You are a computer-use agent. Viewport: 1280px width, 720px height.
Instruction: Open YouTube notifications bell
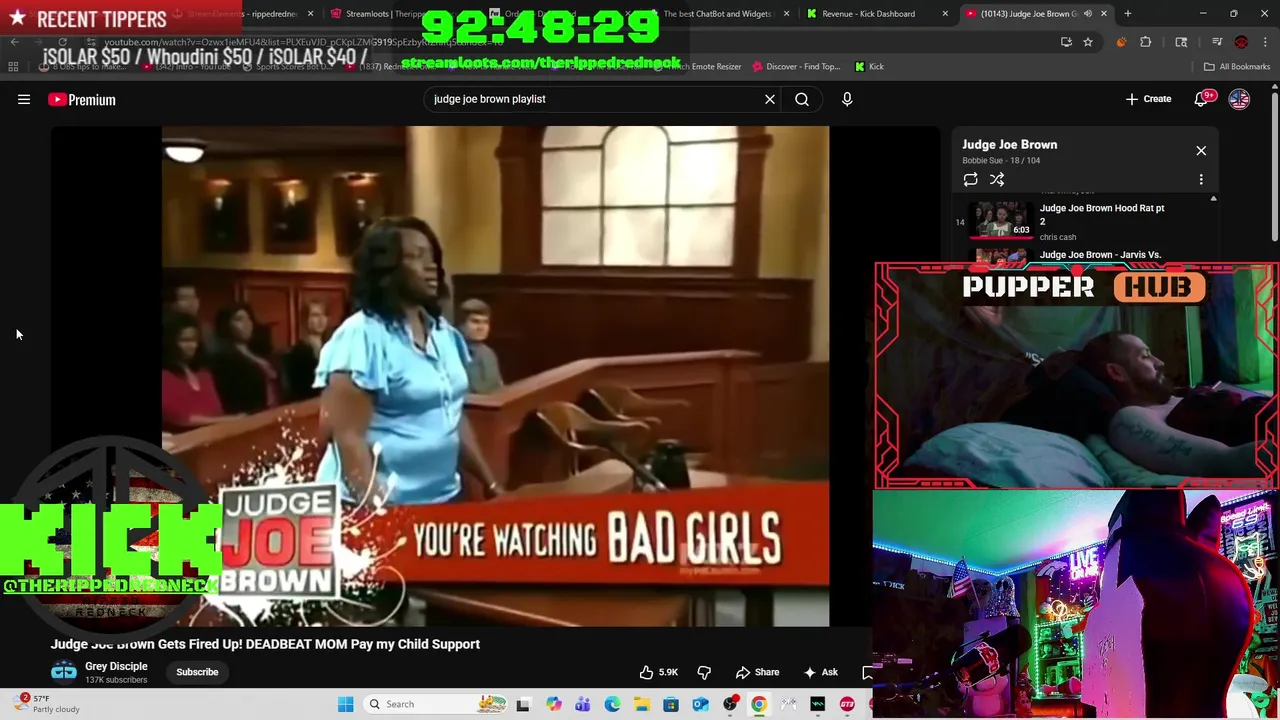coord(1203,99)
